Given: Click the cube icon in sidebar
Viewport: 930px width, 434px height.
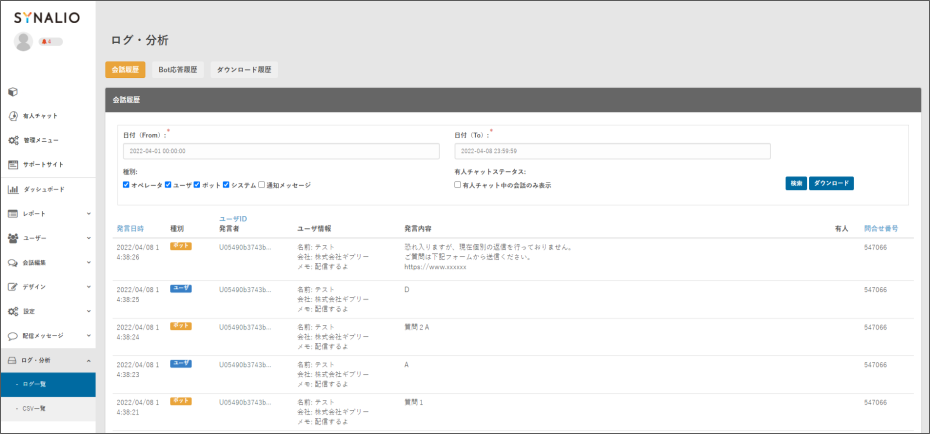Looking at the screenshot, I should point(14,92).
